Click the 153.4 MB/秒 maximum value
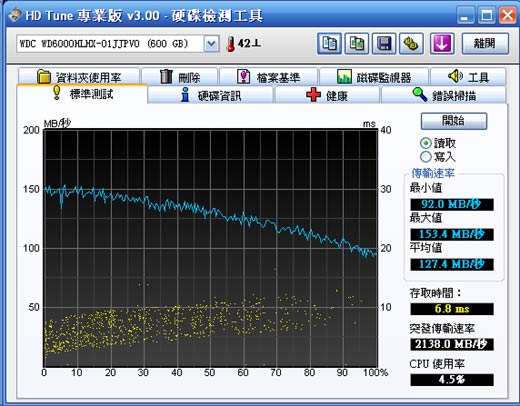The height and width of the screenshot is (406, 520). tap(452, 234)
